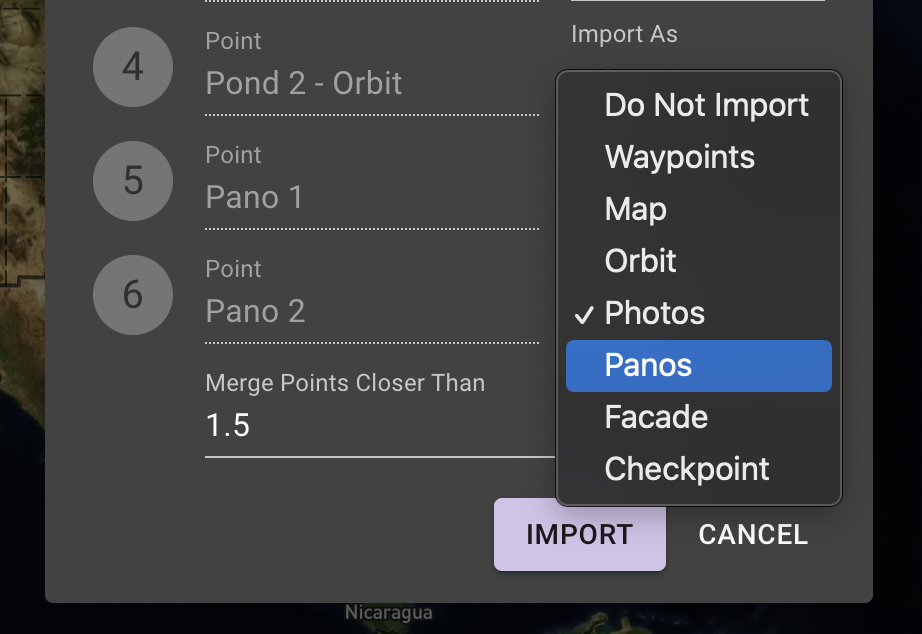This screenshot has width=922, height=634.
Task: Choose the highlighted Panos option
Action: click(699, 366)
